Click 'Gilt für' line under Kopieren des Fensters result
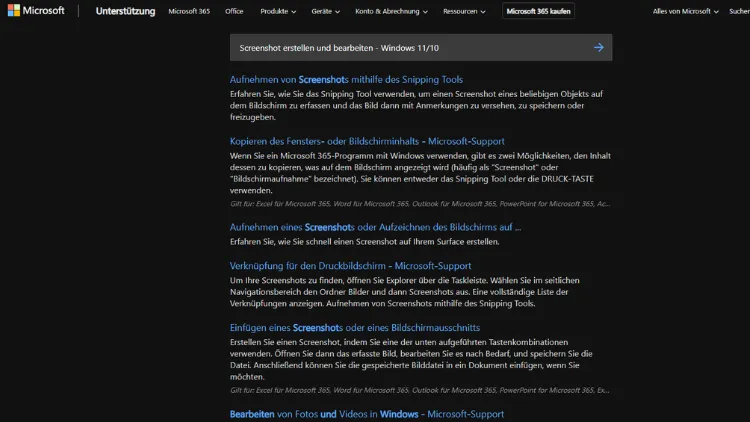 (x=420, y=204)
